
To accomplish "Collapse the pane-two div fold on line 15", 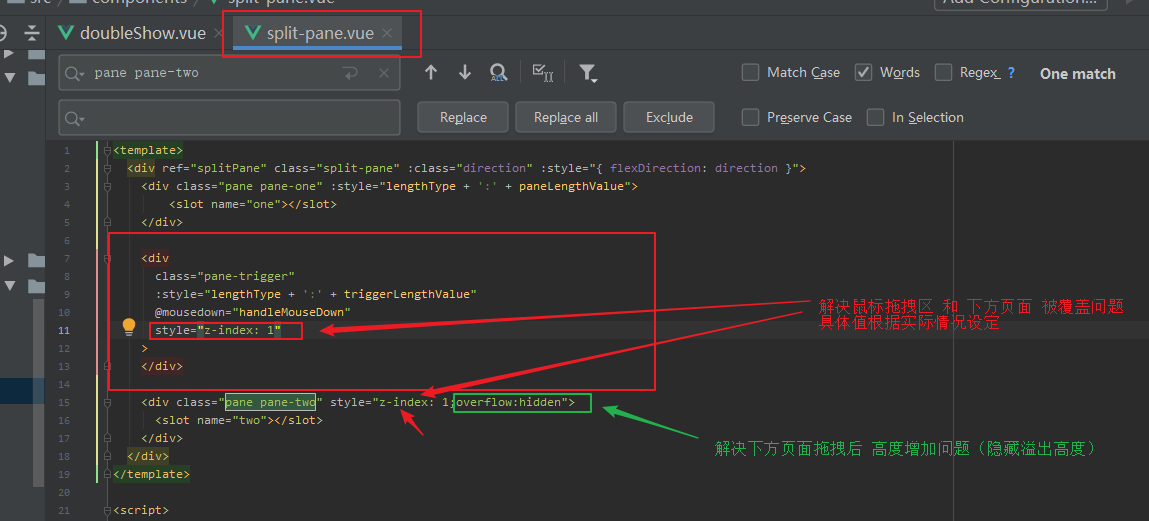I will click(x=107, y=402).
